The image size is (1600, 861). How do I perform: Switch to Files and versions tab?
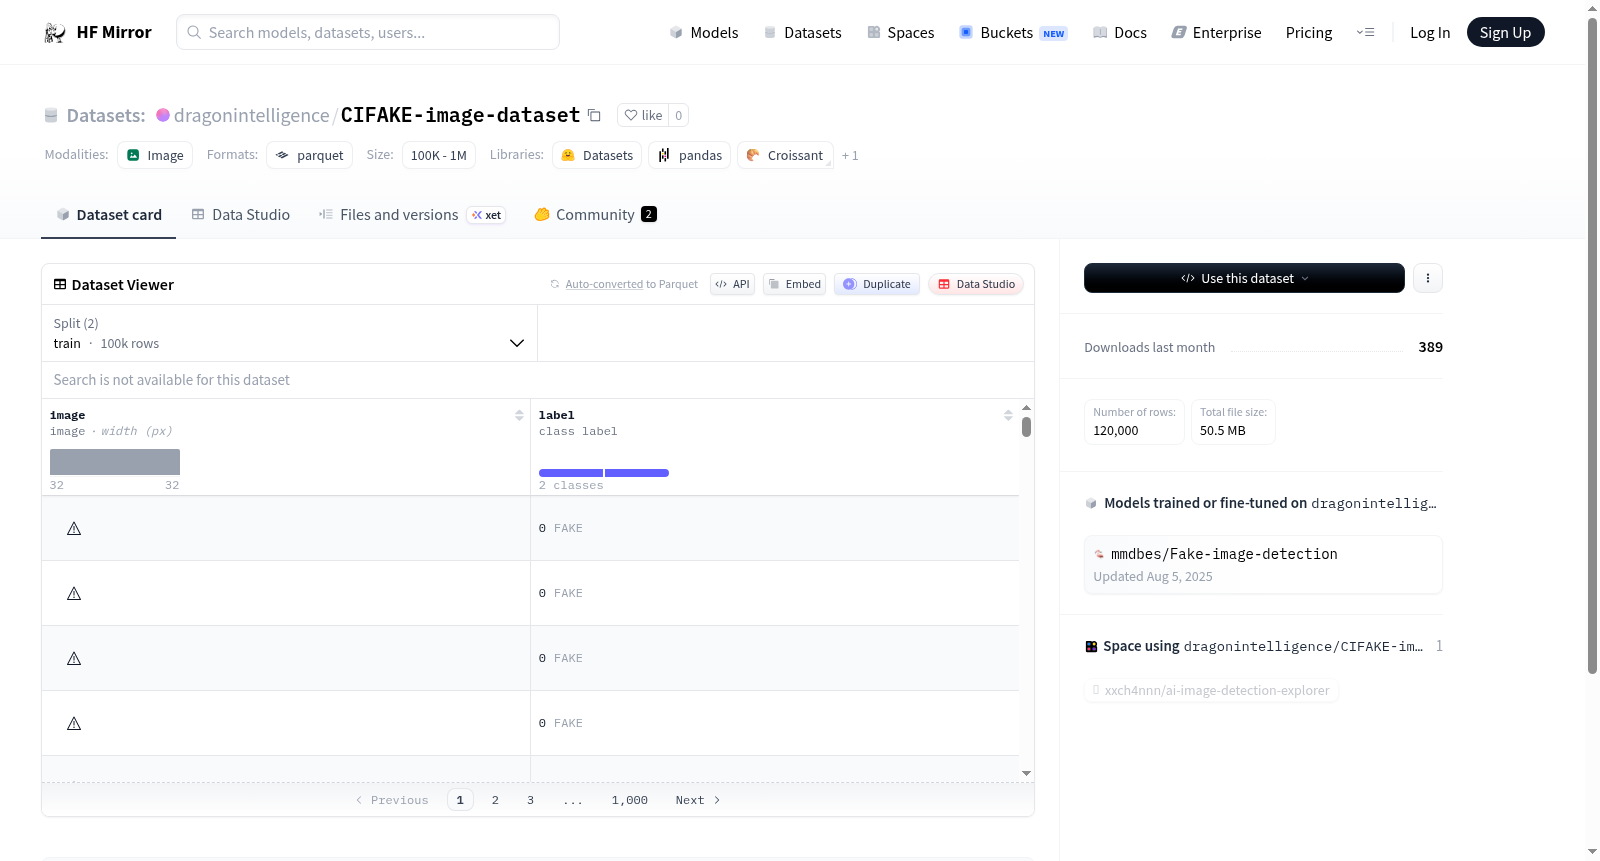[x=412, y=215]
